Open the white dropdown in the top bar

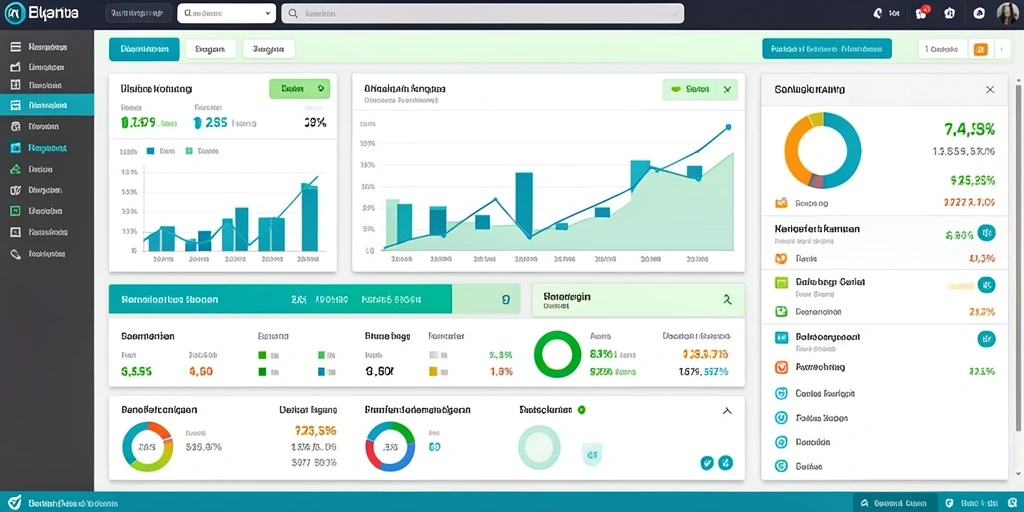point(227,13)
